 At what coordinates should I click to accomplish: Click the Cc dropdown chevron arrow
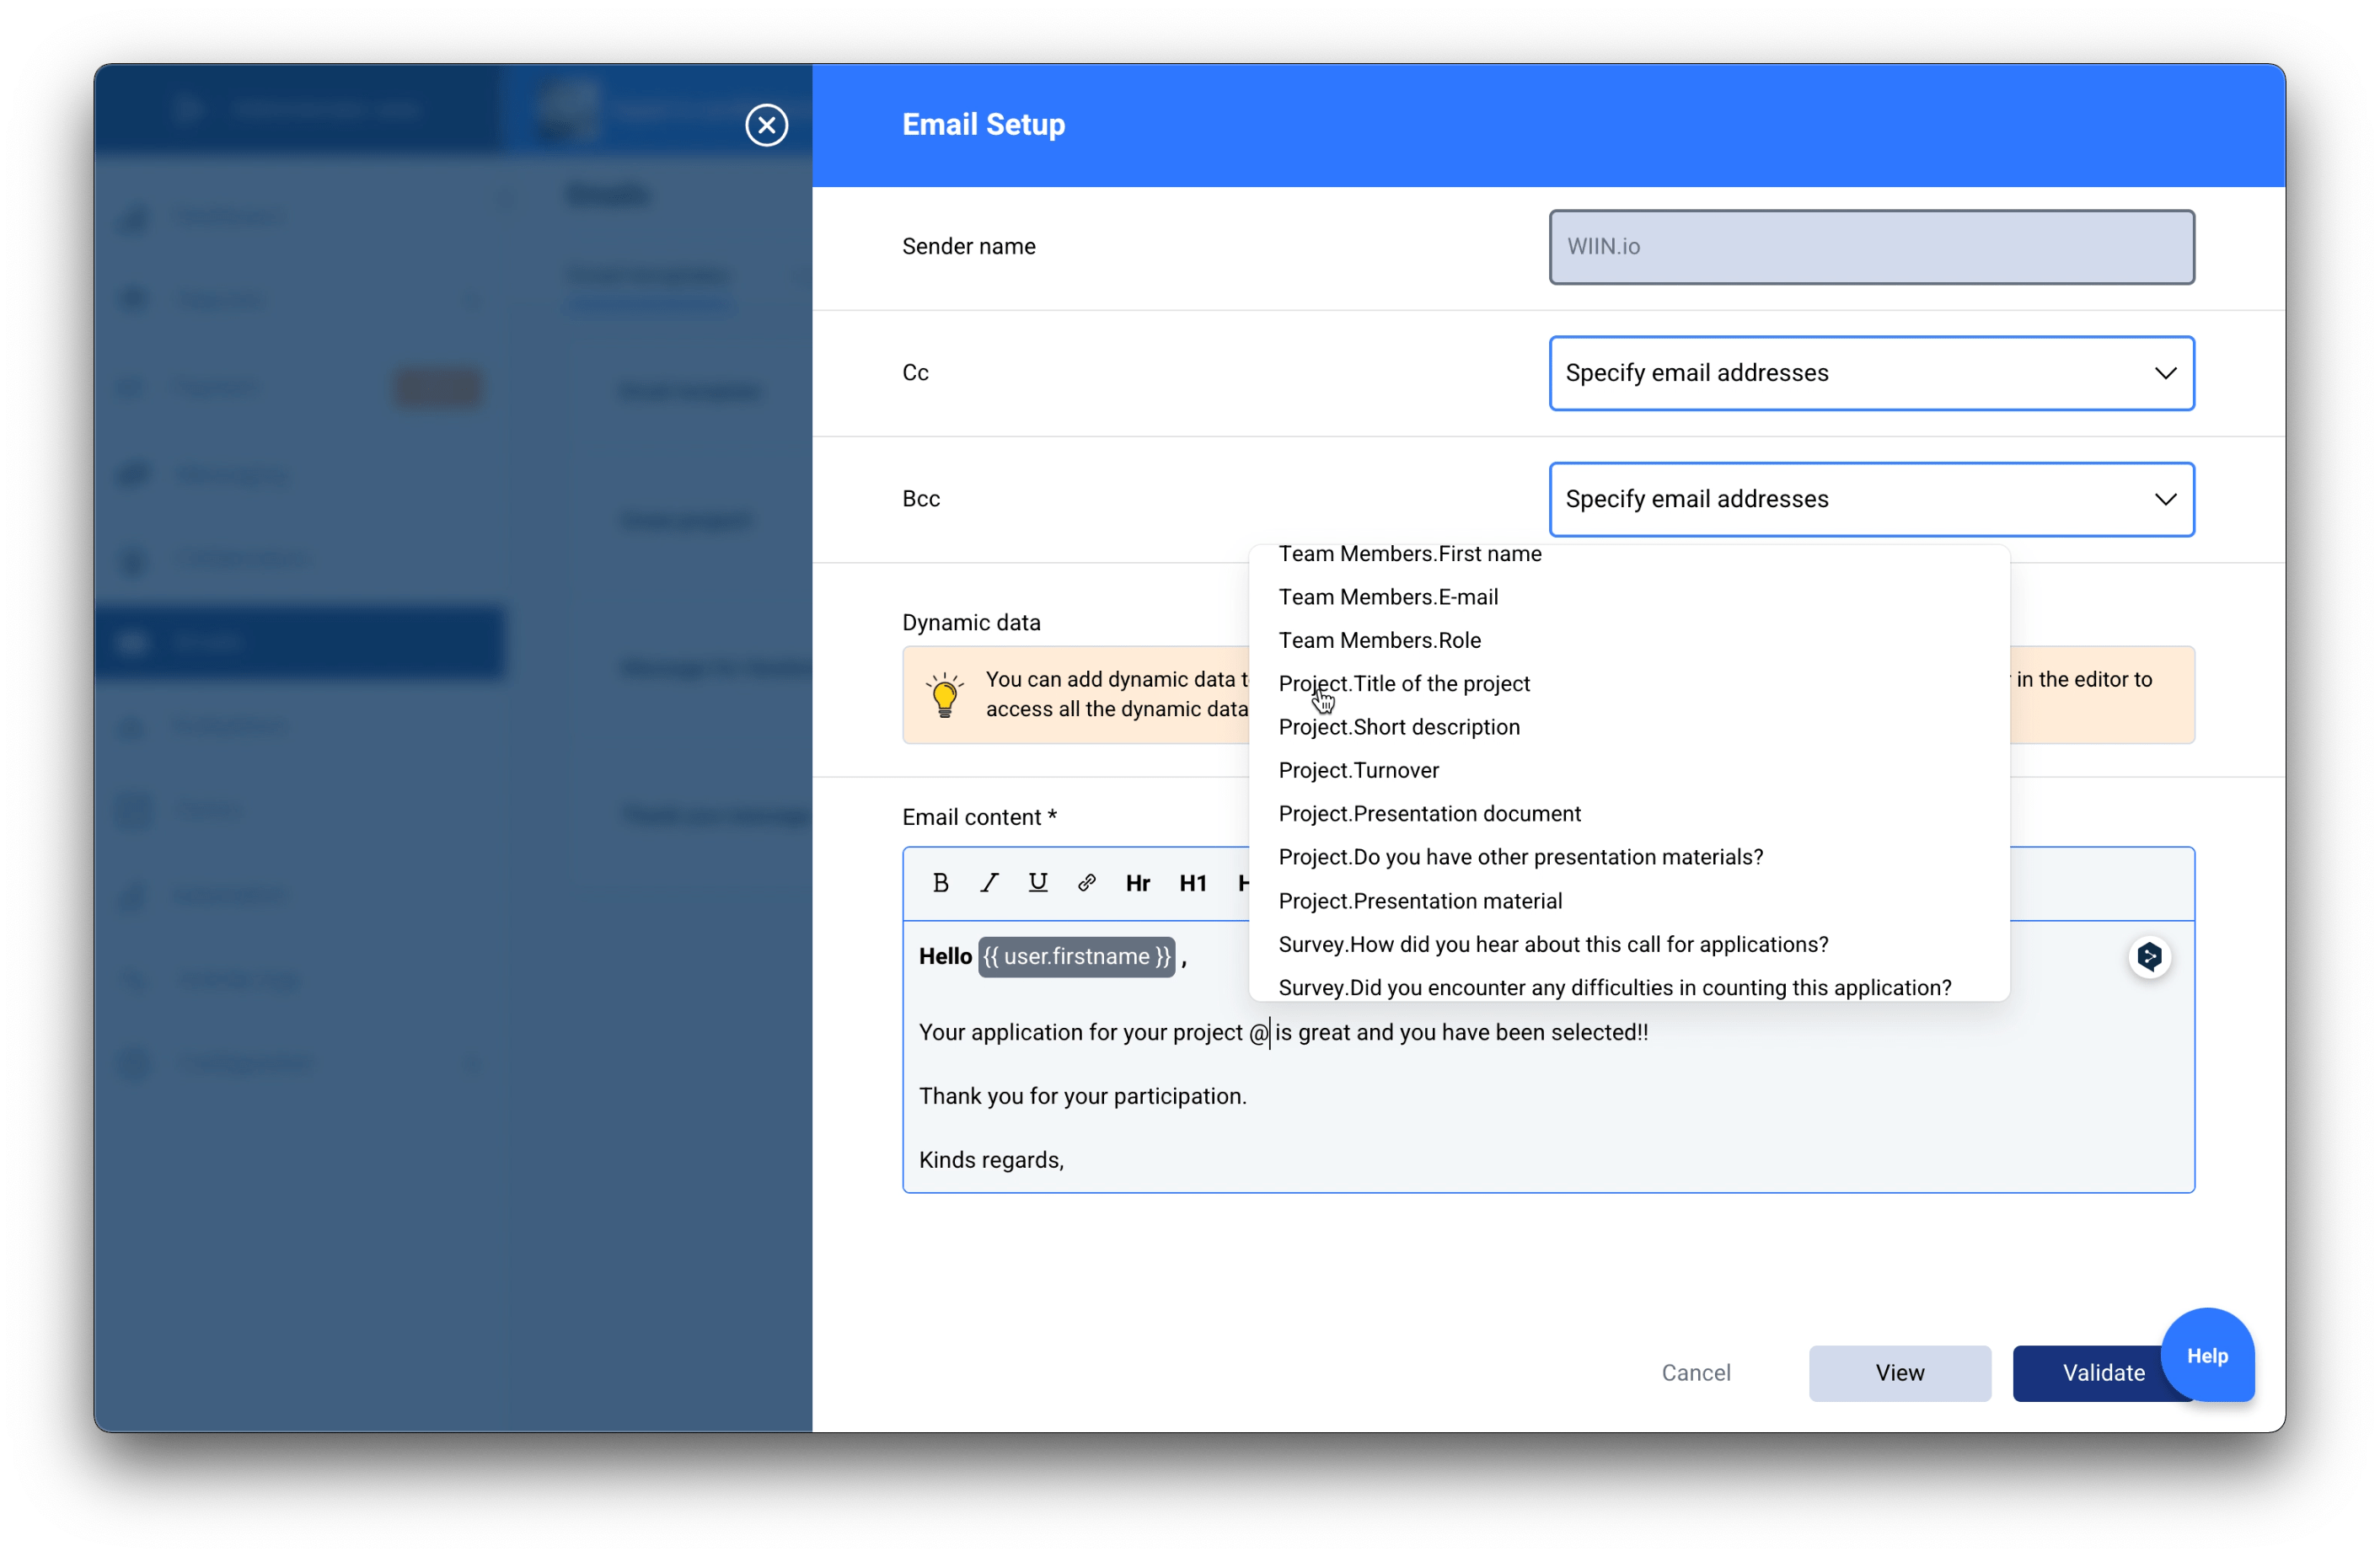[2165, 373]
